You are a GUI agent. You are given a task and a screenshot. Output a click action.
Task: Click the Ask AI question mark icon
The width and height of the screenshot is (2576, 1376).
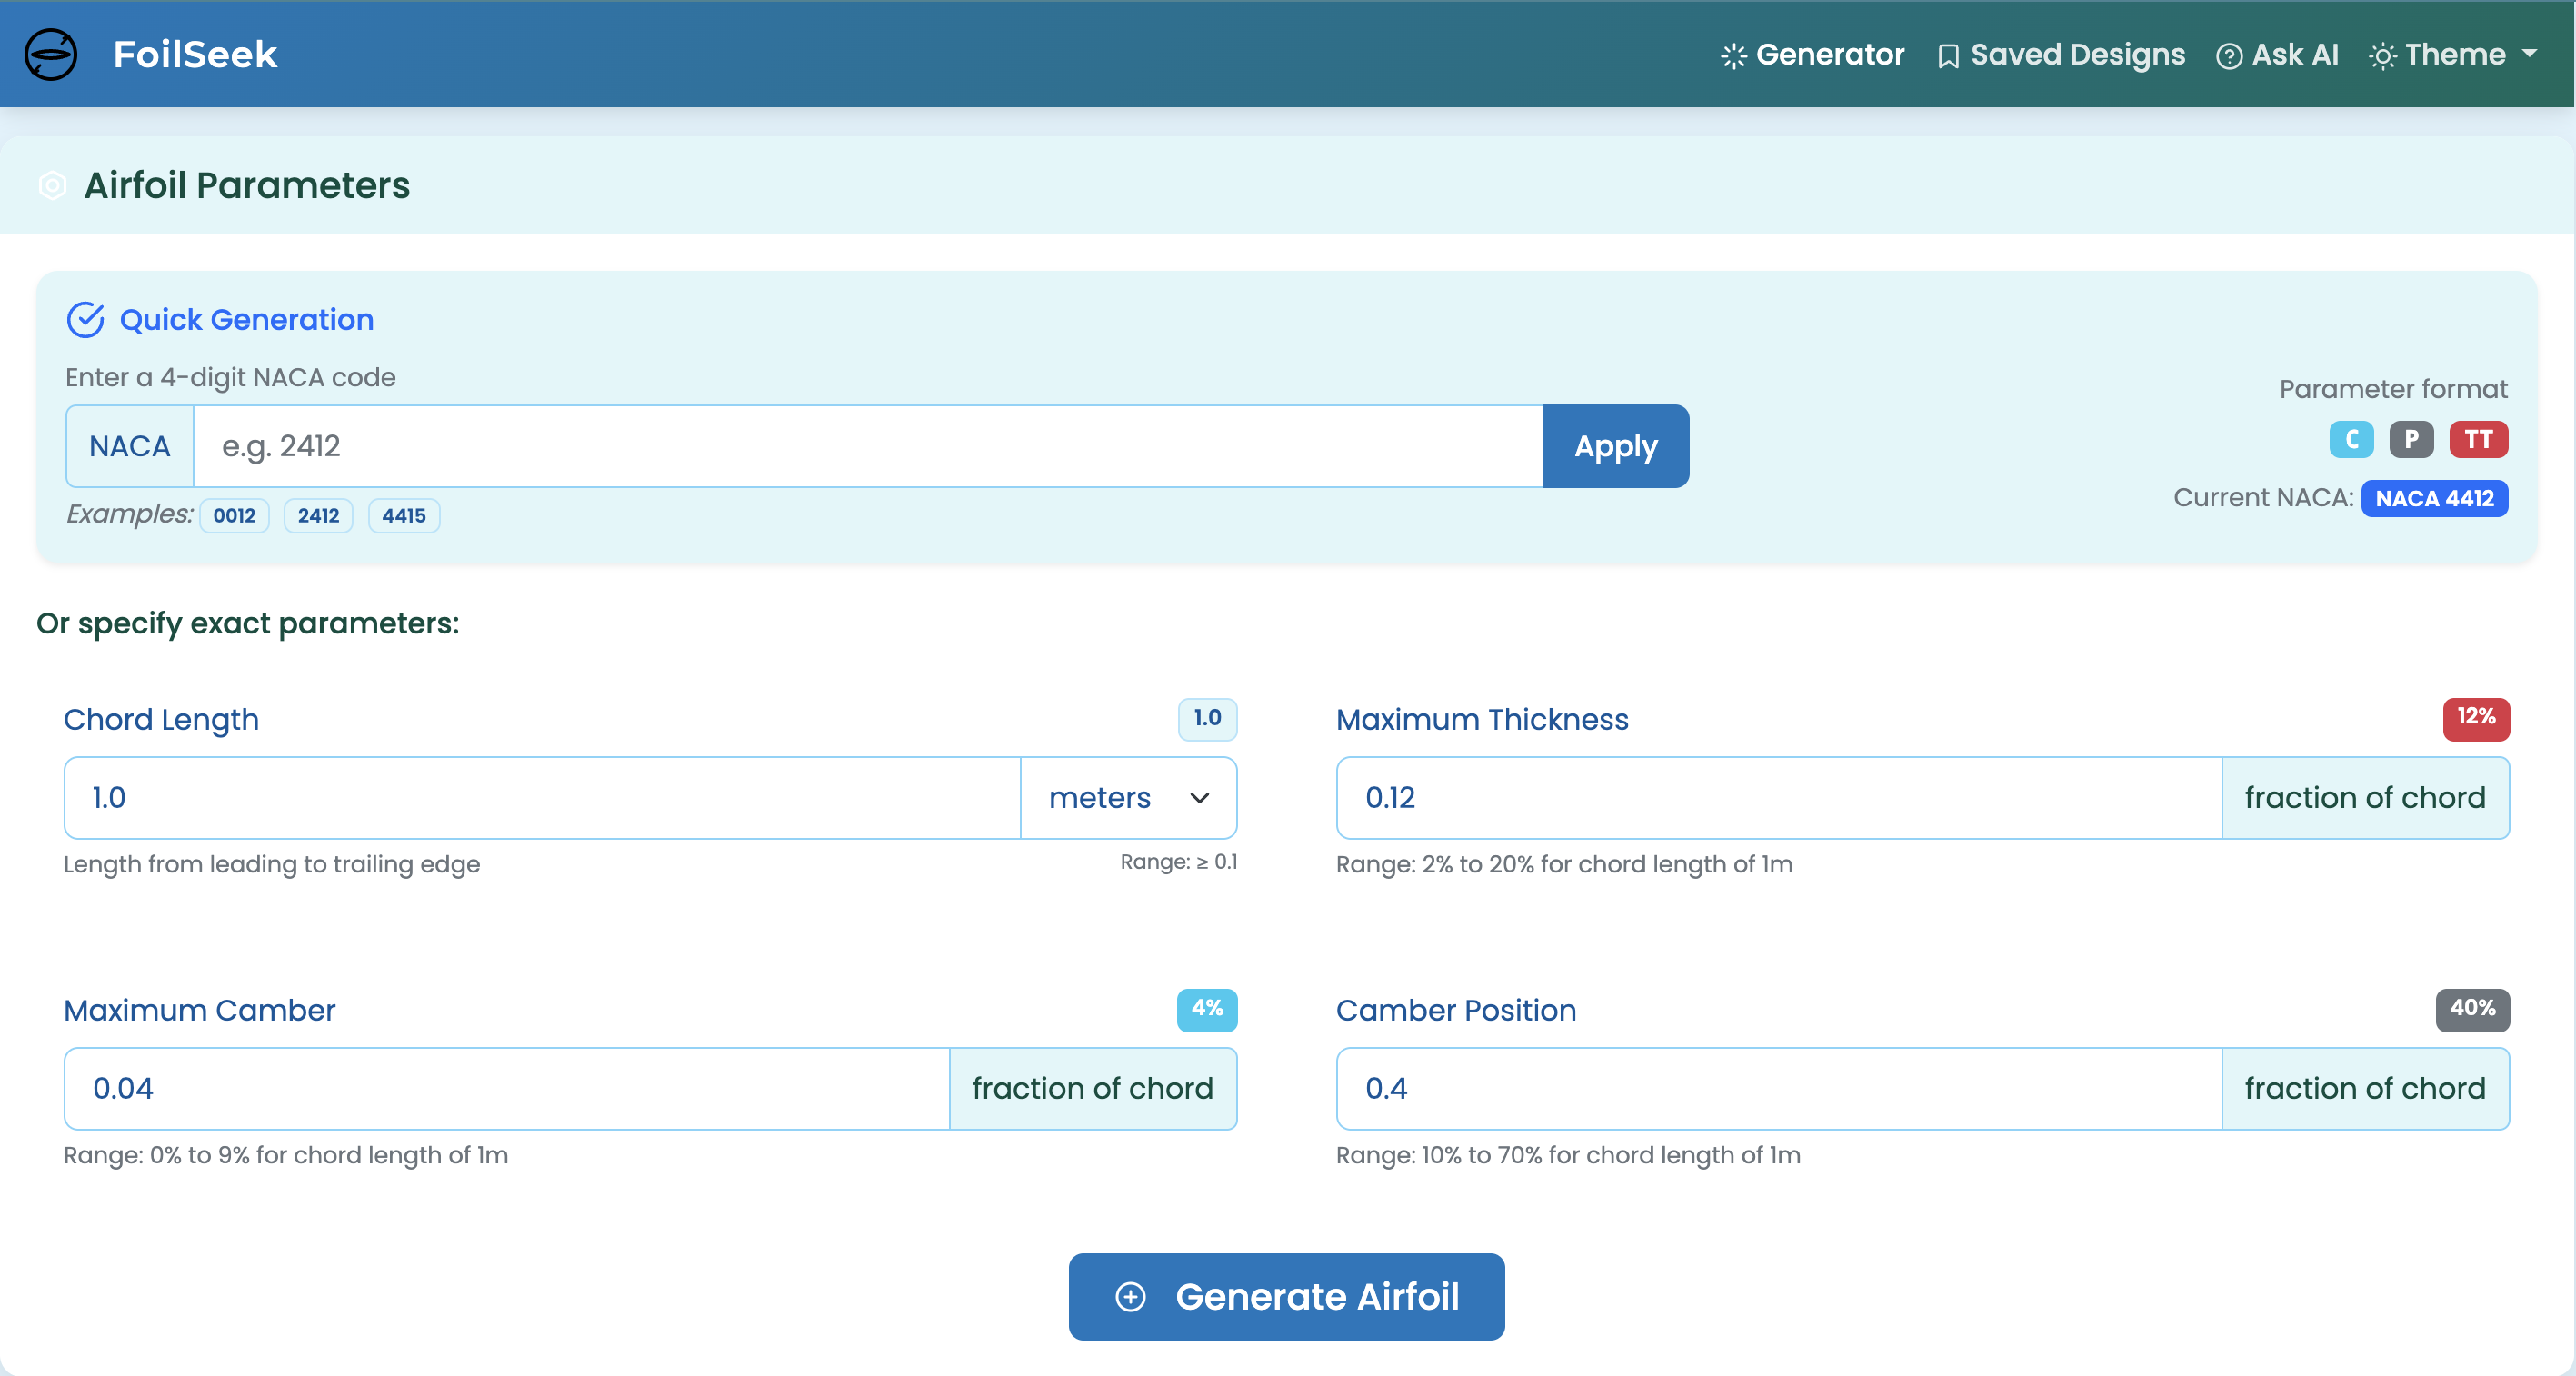(2228, 56)
